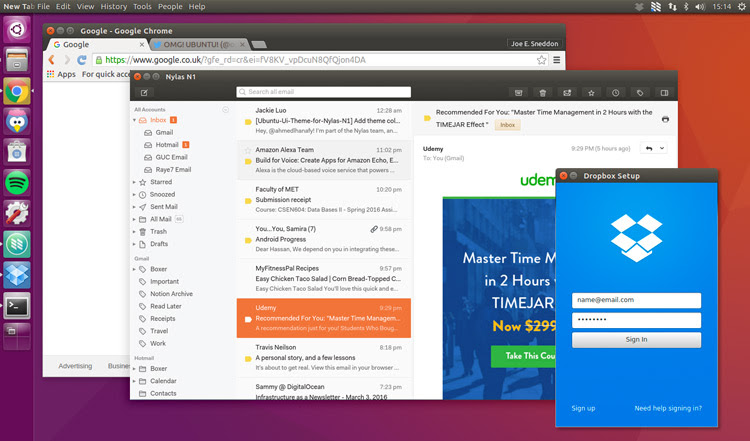The width and height of the screenshot is (750, 441).
Task: Click the mark as unread envelope icon
Action: (567, 93)
